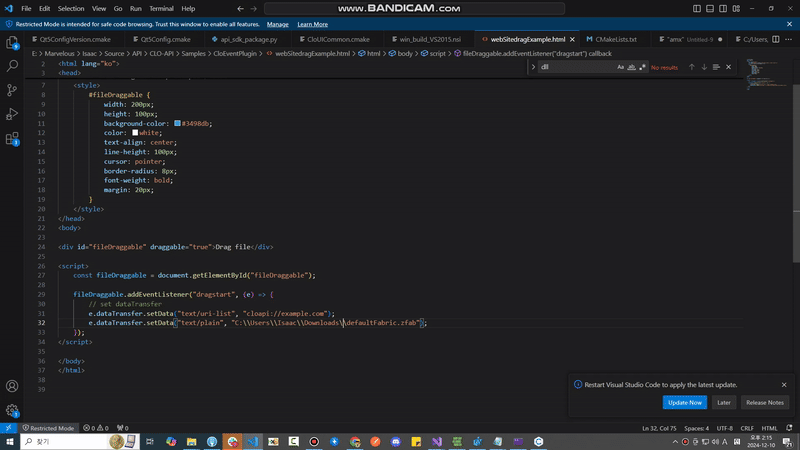Toggle the bottom Panel visibility
Screen dimensions: 800x450
coord(710,9)
